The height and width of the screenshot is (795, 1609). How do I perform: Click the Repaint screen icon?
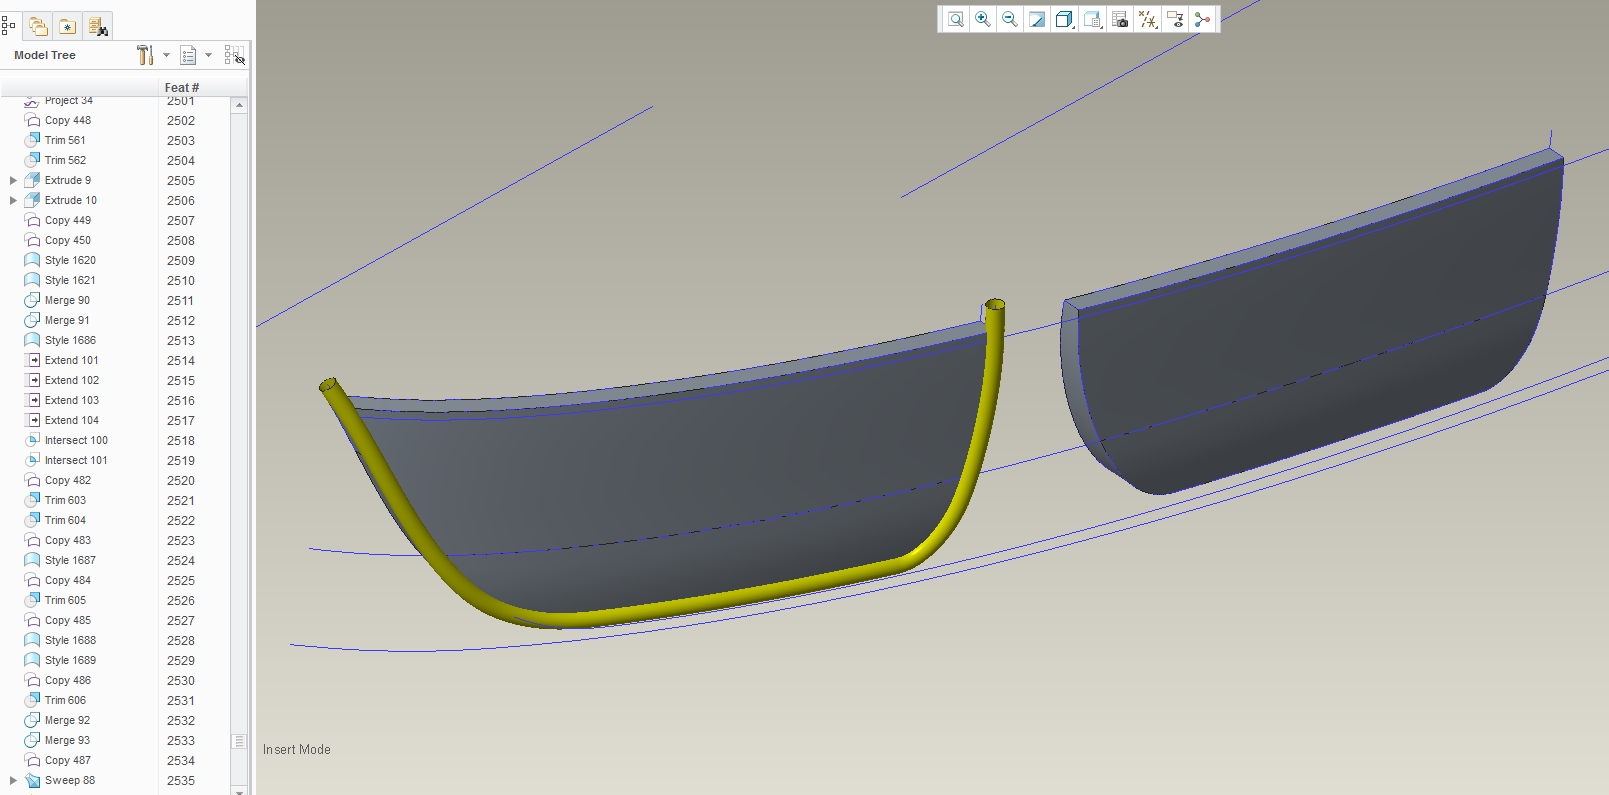pos(1037,19)
